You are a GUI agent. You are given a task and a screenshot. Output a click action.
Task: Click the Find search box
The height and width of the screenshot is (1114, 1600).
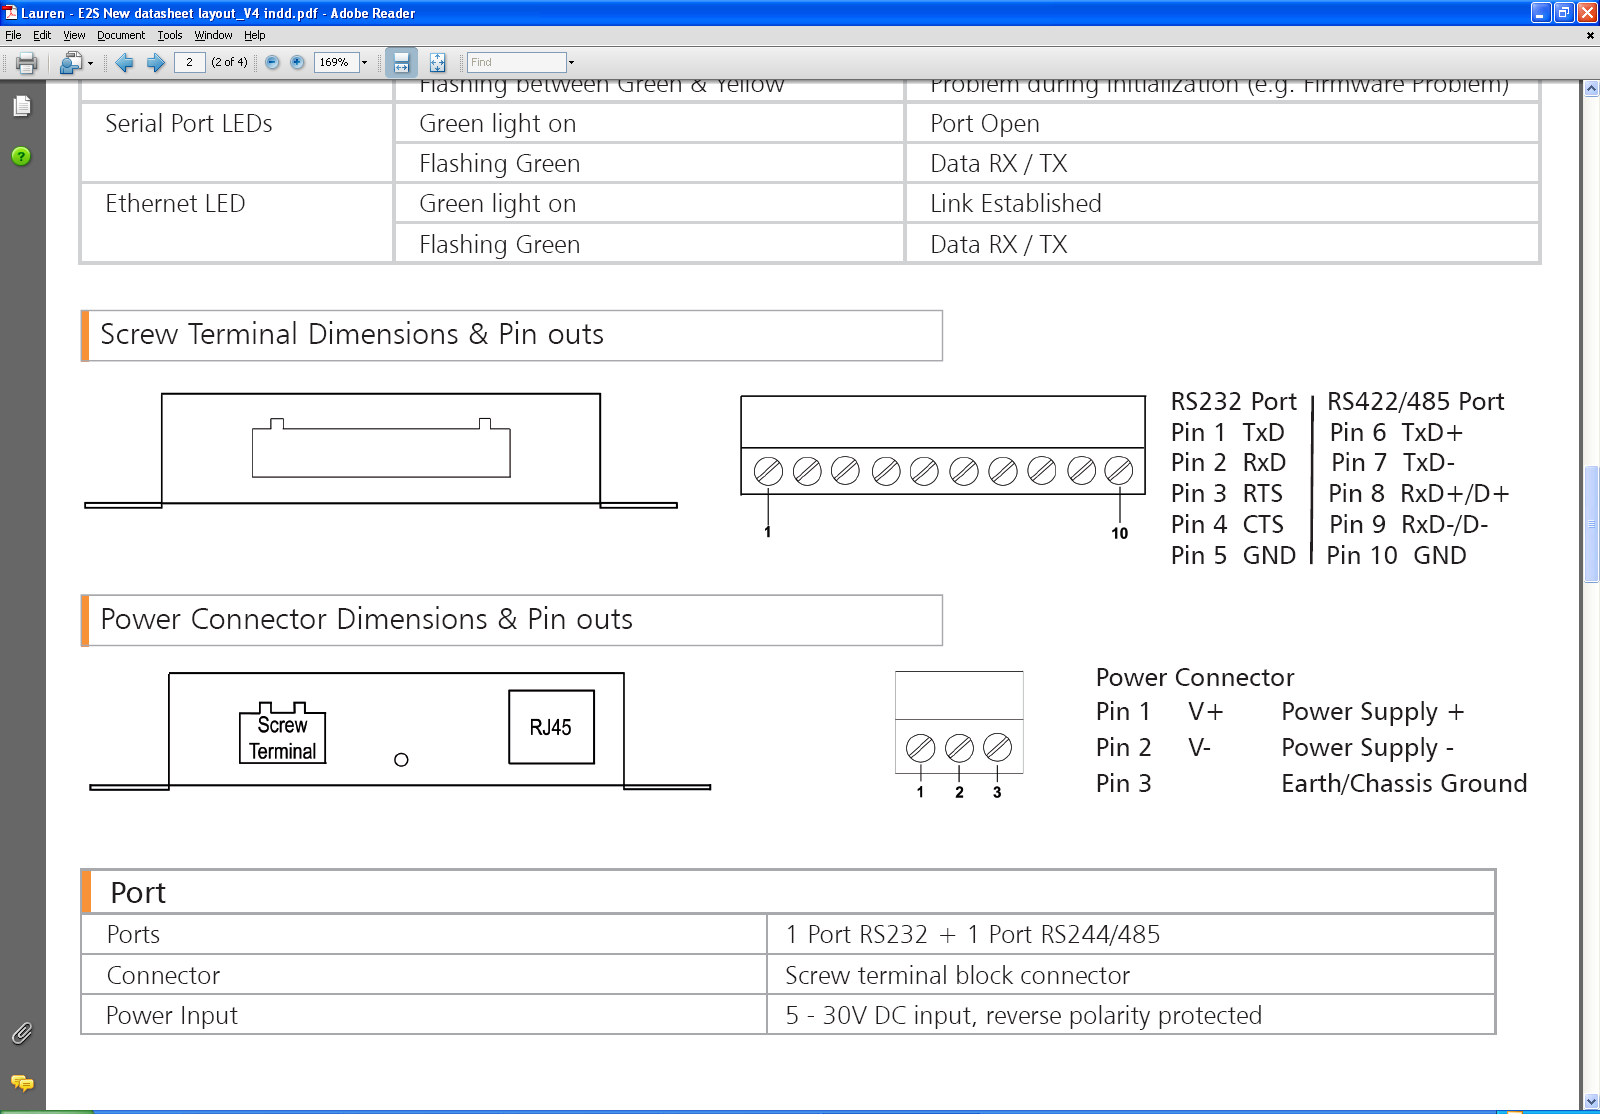[x=515, y=62]
